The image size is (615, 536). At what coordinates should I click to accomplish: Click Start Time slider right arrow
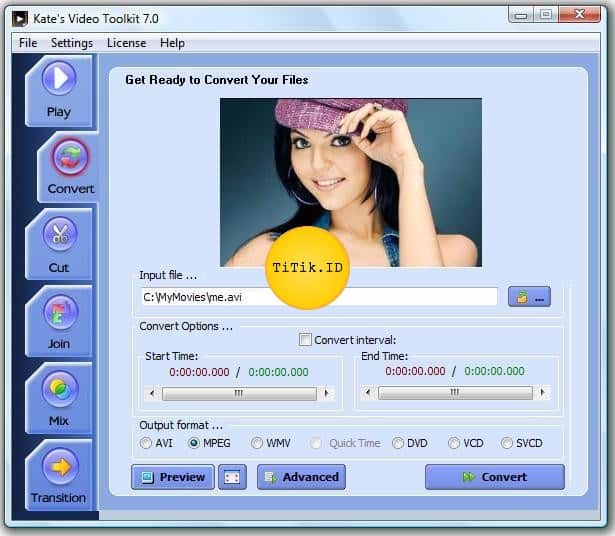[x=326, y=393]
